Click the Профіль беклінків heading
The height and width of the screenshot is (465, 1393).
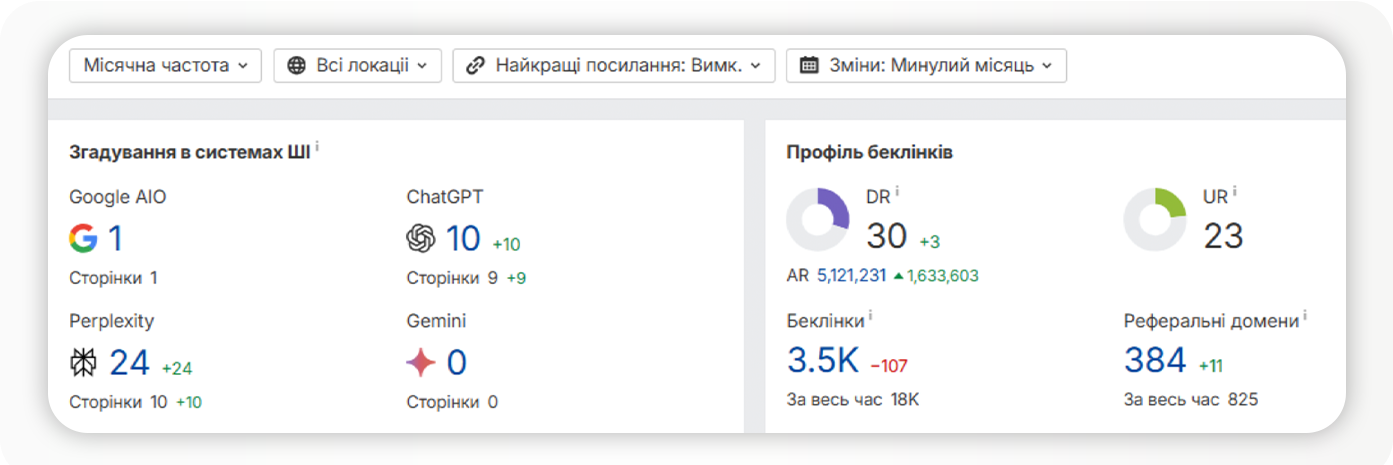869,153
